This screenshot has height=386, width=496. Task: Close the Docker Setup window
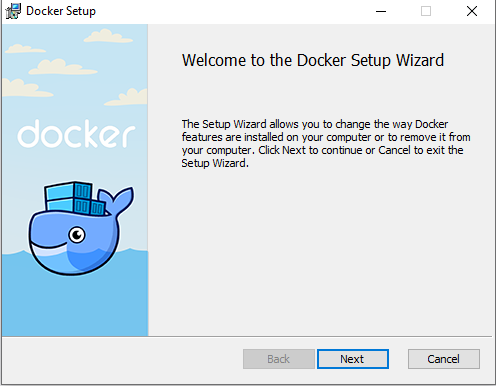472,11
